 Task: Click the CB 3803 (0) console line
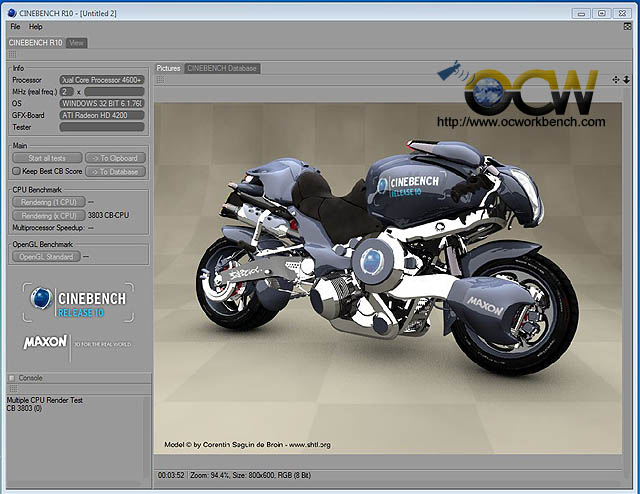click(x=24, y=408)
